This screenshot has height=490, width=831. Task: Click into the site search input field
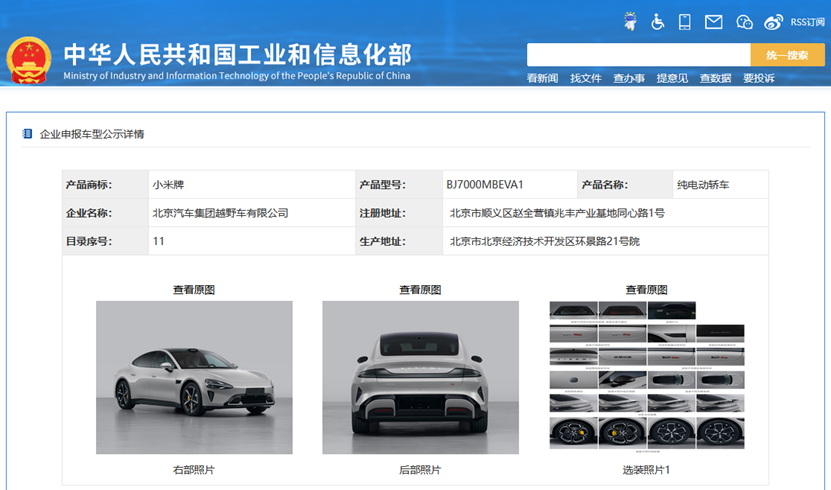(x=638, y=55)
